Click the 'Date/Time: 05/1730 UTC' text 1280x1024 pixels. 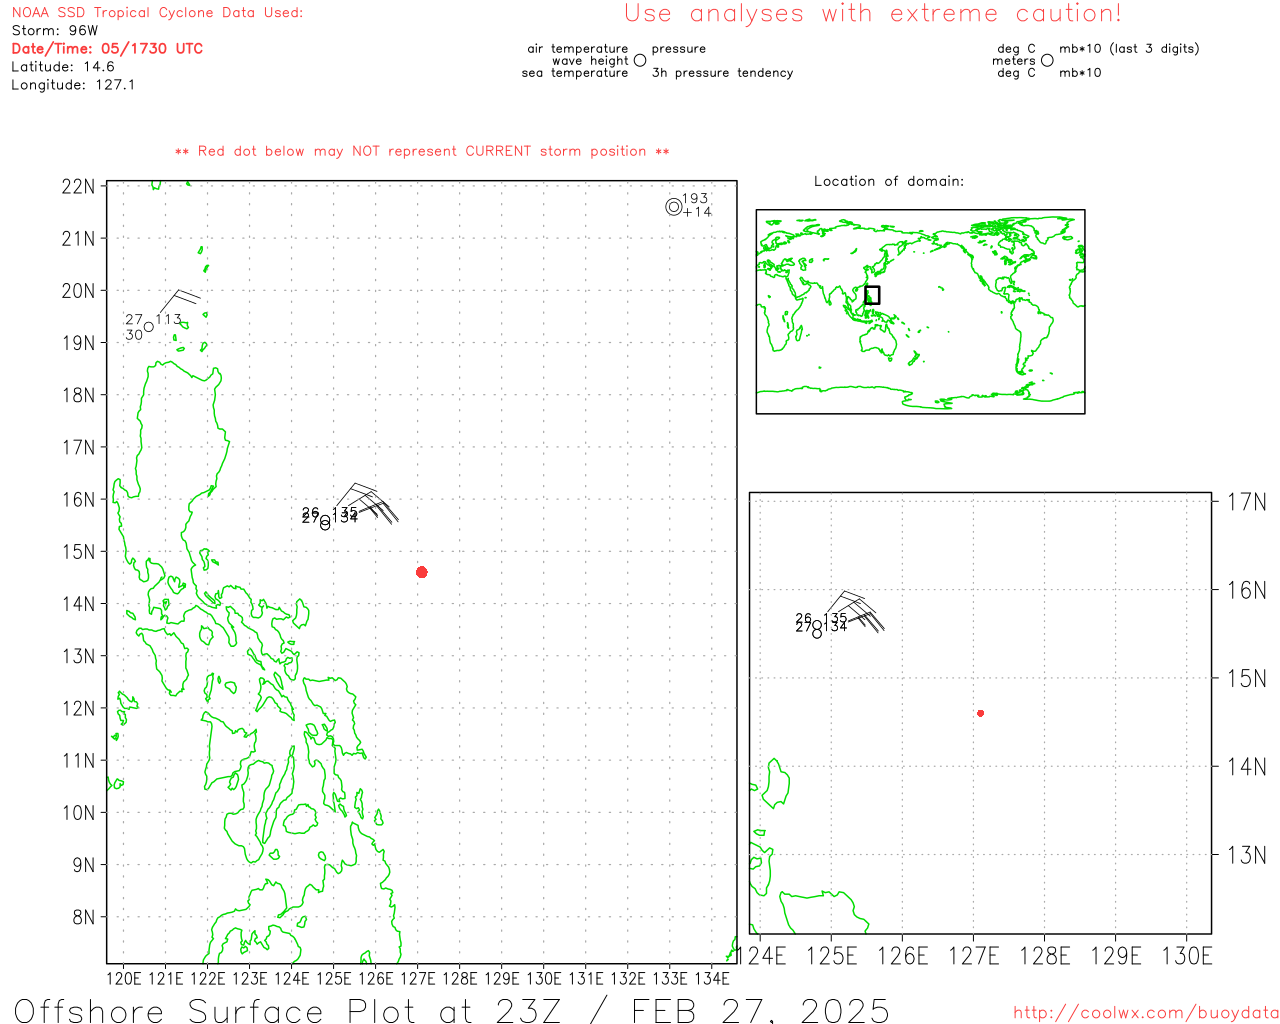coord(107,49)
